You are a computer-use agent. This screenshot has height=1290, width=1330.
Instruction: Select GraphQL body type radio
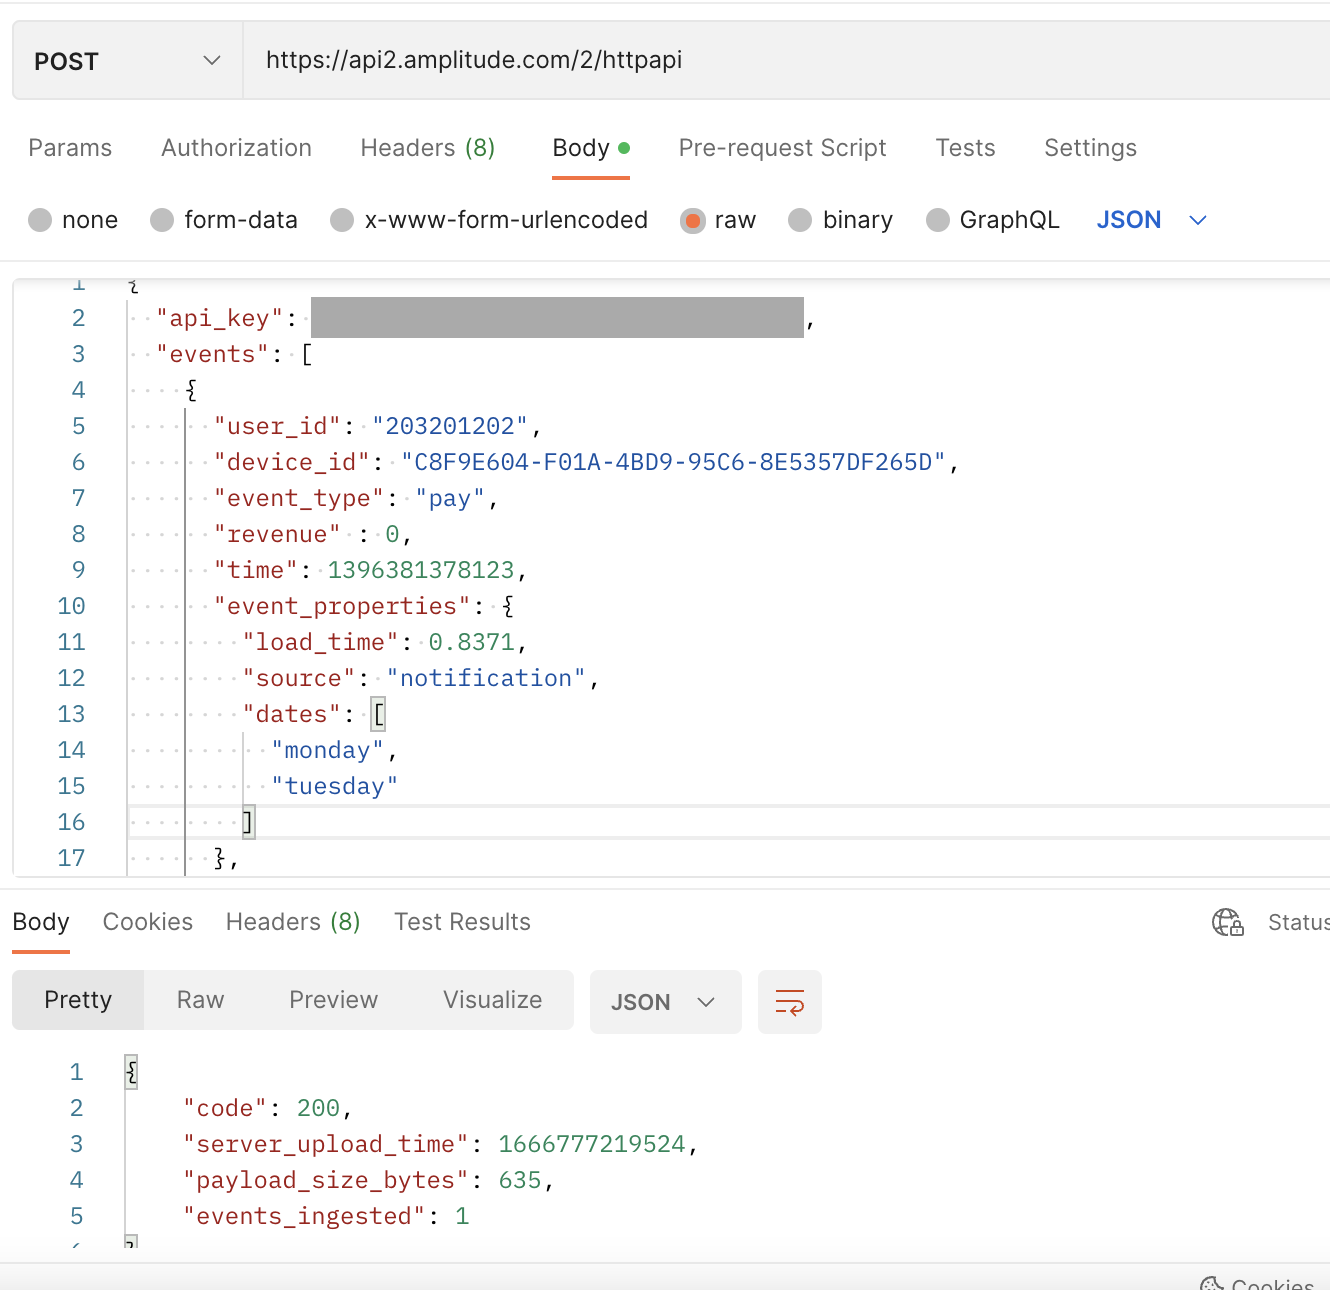pos(937,220)
